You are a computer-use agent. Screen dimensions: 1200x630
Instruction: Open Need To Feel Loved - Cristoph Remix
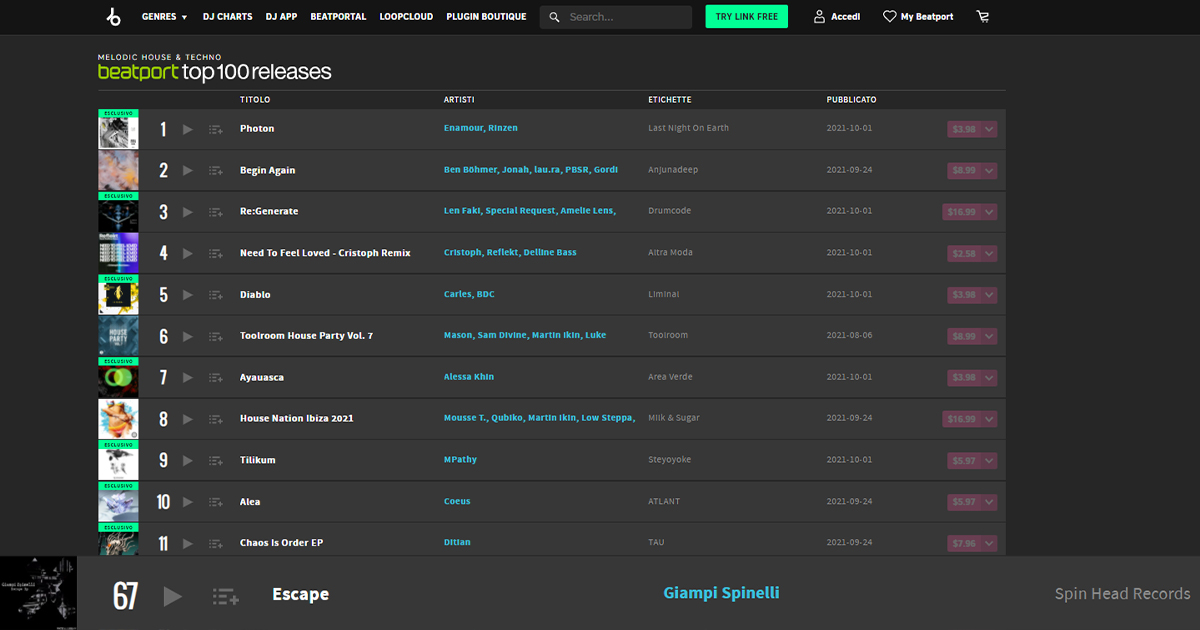[x=325, y=253]
